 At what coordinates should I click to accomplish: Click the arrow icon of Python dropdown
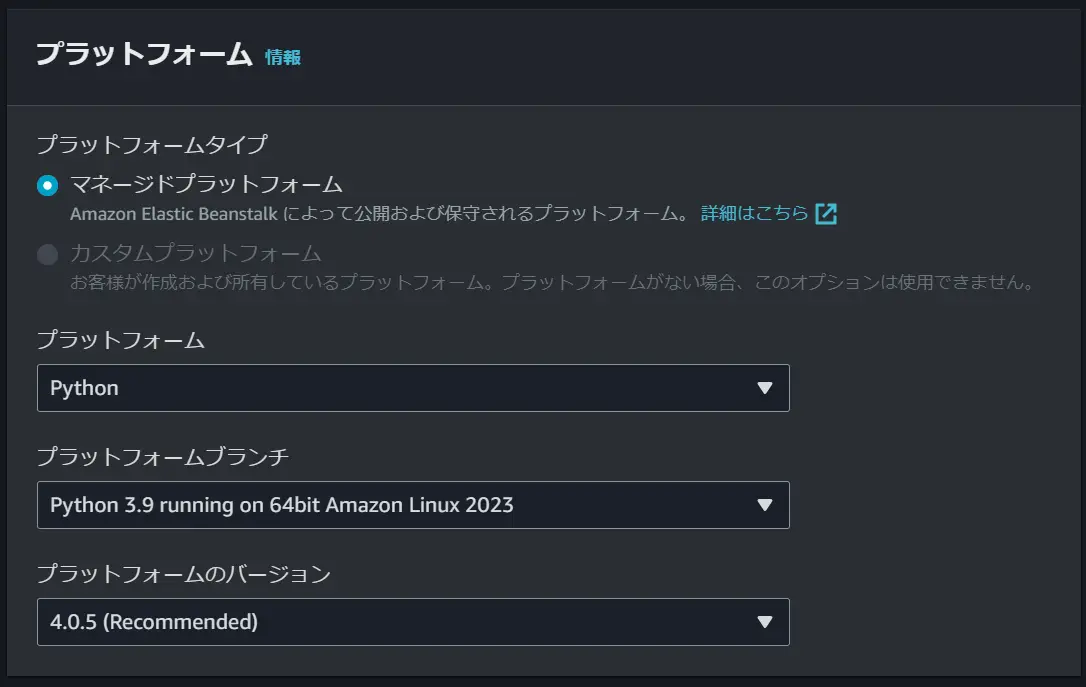coord(765,388)
